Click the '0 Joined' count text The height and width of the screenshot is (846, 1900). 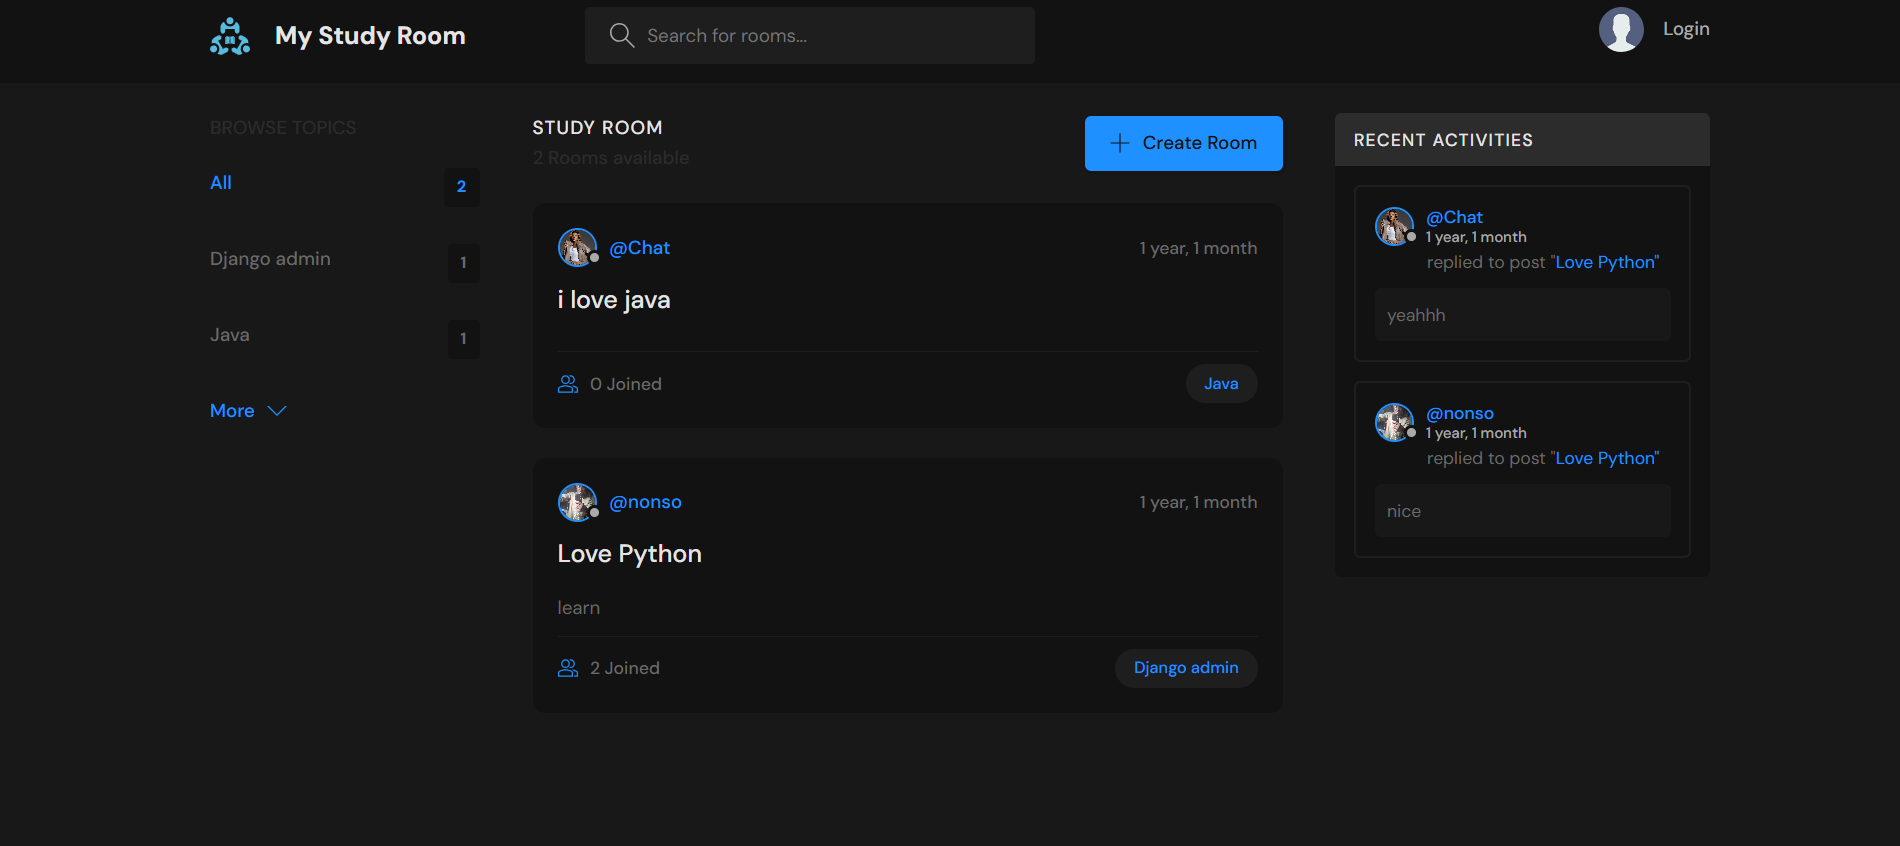626,384
